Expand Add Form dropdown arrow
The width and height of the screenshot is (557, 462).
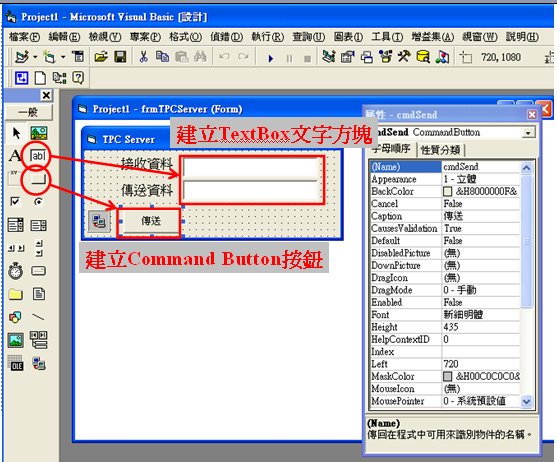(x=63, y=57)
